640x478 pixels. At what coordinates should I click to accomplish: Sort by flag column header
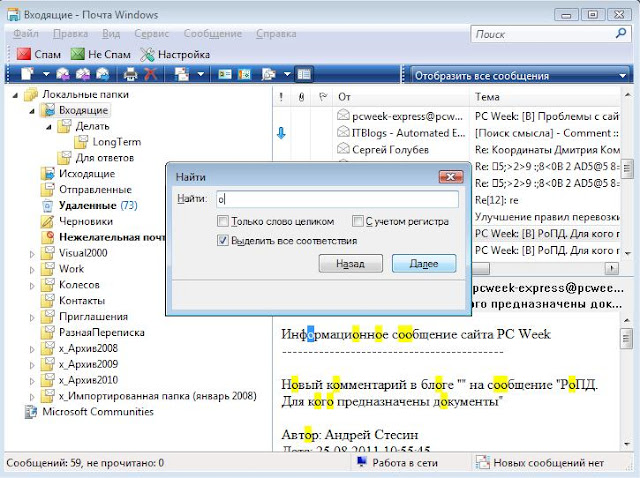coord(323,97)
